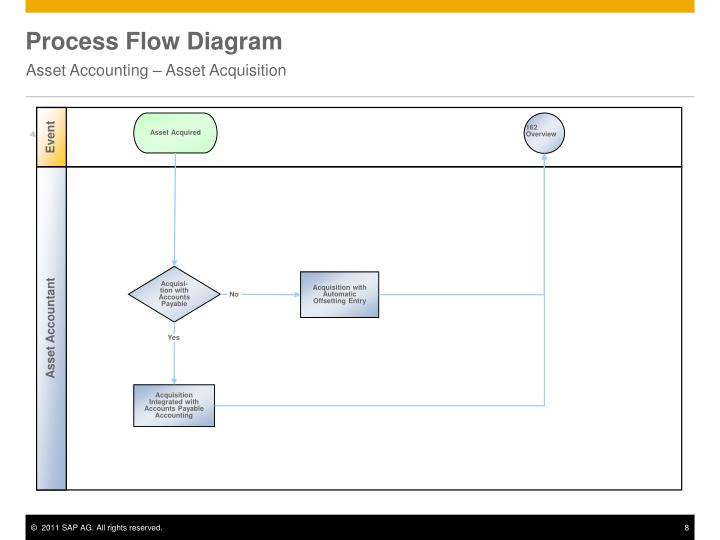Select the green Asset Acquired start node
The image size is (720, 540).
(x=175, y=133)
